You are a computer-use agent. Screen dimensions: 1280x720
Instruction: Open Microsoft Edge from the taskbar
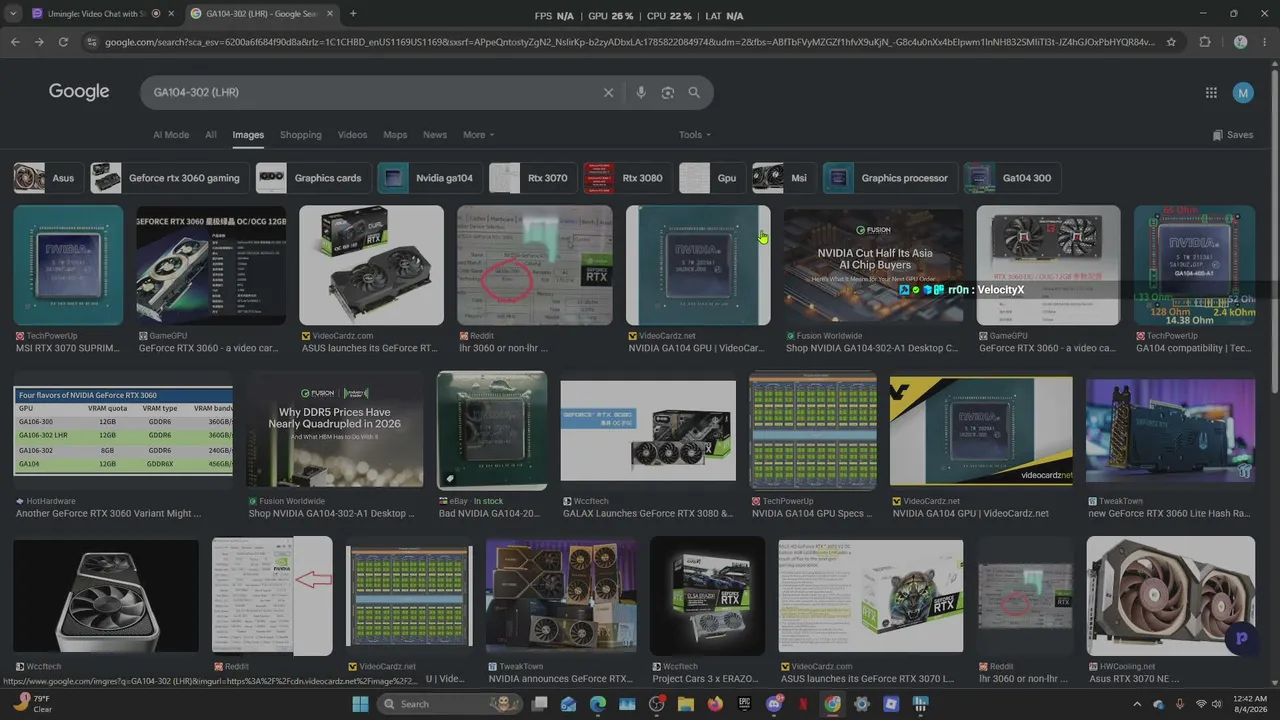click(x=598, y=704)
